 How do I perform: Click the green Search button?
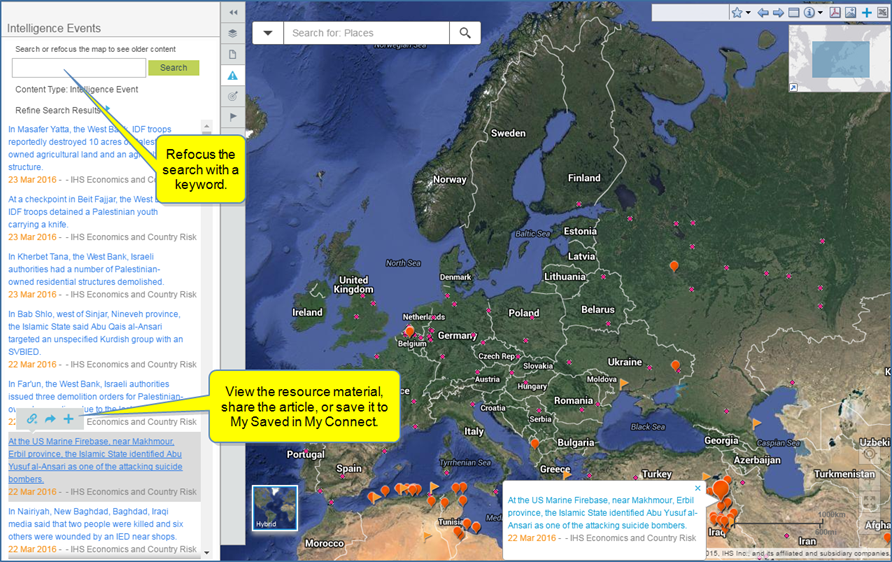(174, 68)
